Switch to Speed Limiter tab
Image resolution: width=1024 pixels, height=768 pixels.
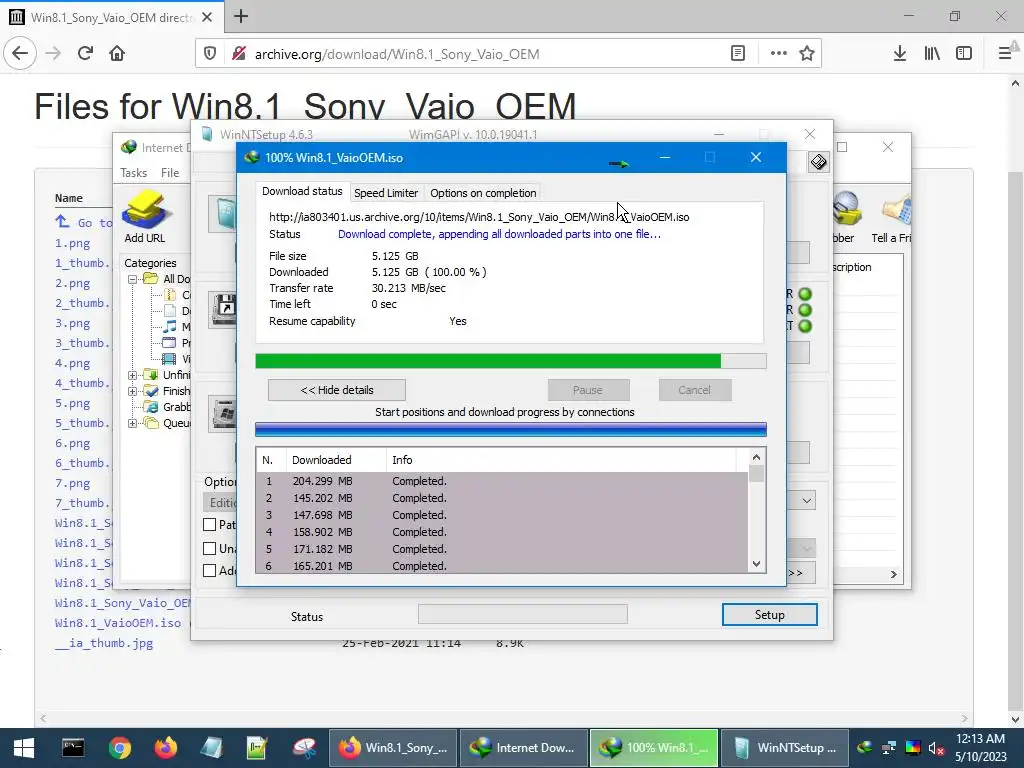pyautogui.click(x=385, y=193)
